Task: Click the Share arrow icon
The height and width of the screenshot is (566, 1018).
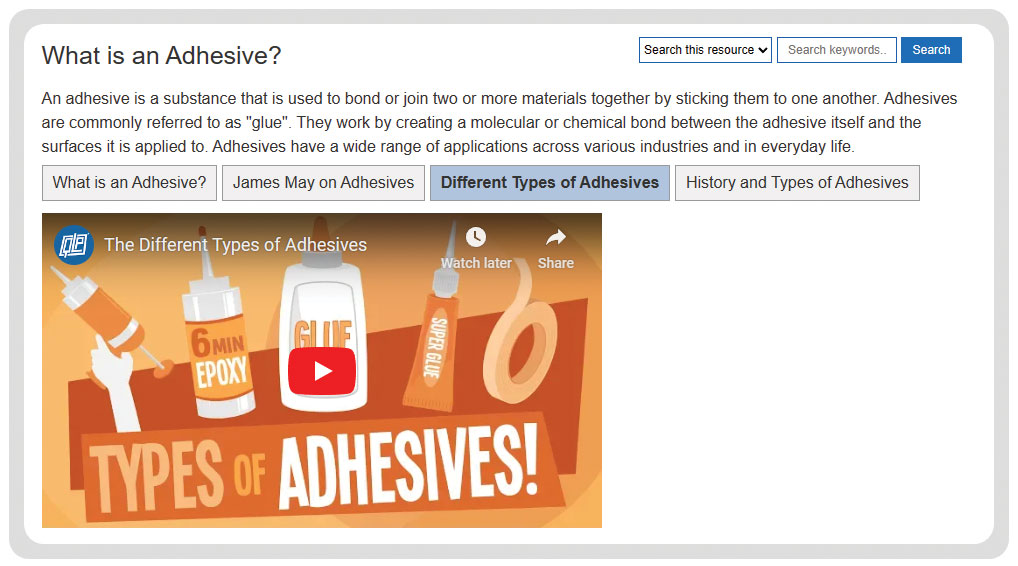Action: (556, 237)
